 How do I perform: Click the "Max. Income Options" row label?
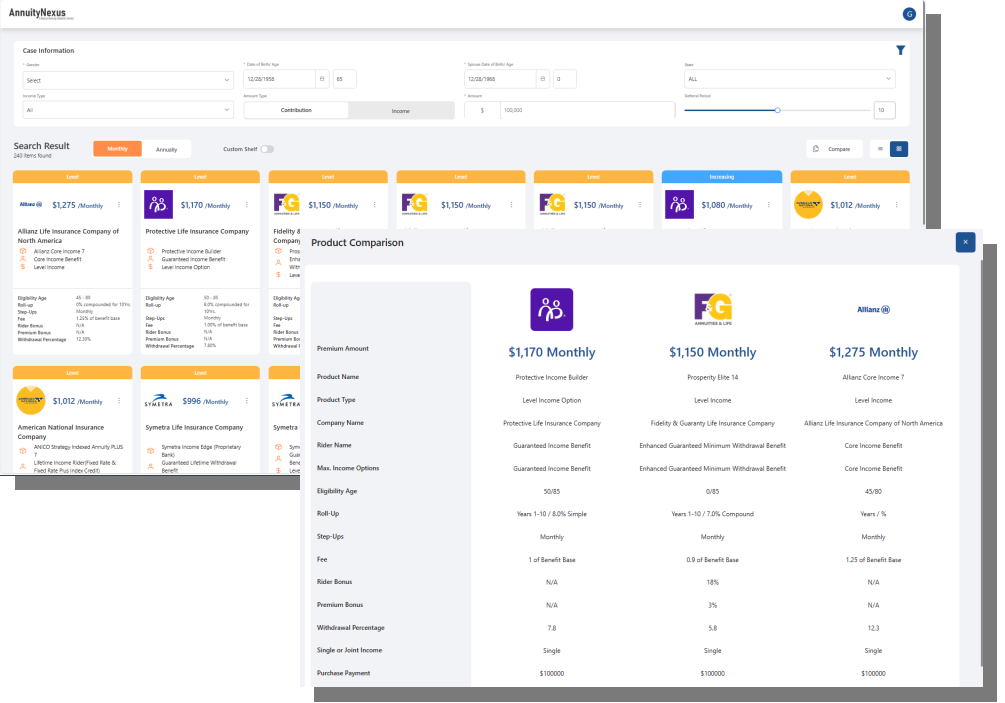pyautogui.click(x=348, y=468)
